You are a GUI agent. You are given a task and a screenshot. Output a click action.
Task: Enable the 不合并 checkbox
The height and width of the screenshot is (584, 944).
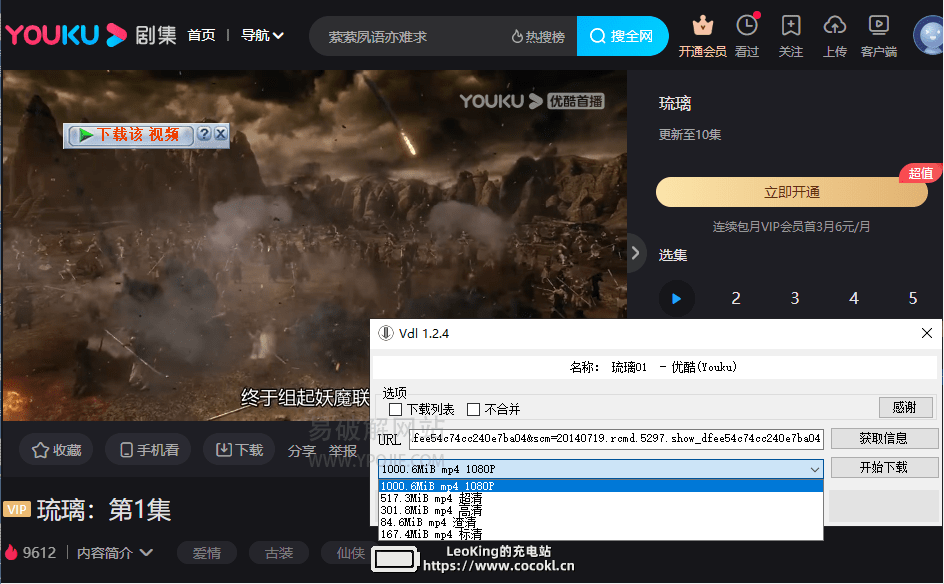474,409
